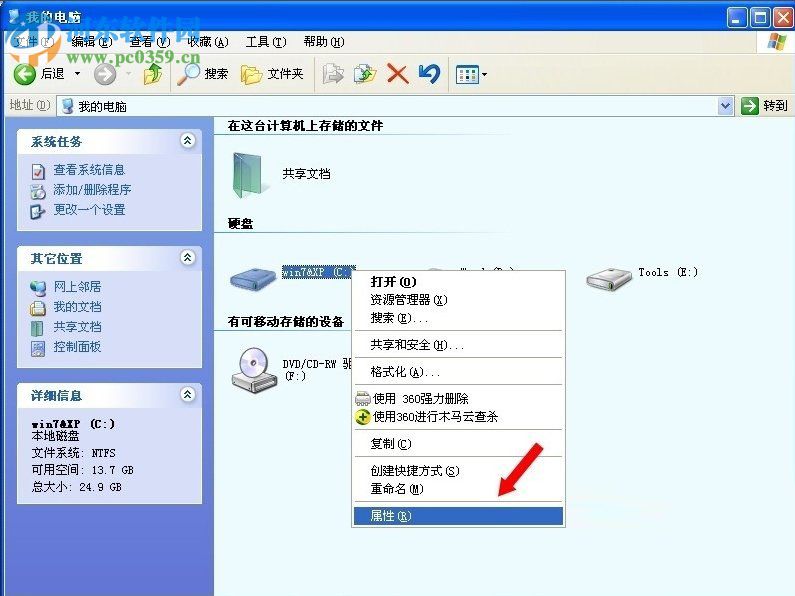Choose 使用360进行木马云查杀 menu entry

[458, 417]
